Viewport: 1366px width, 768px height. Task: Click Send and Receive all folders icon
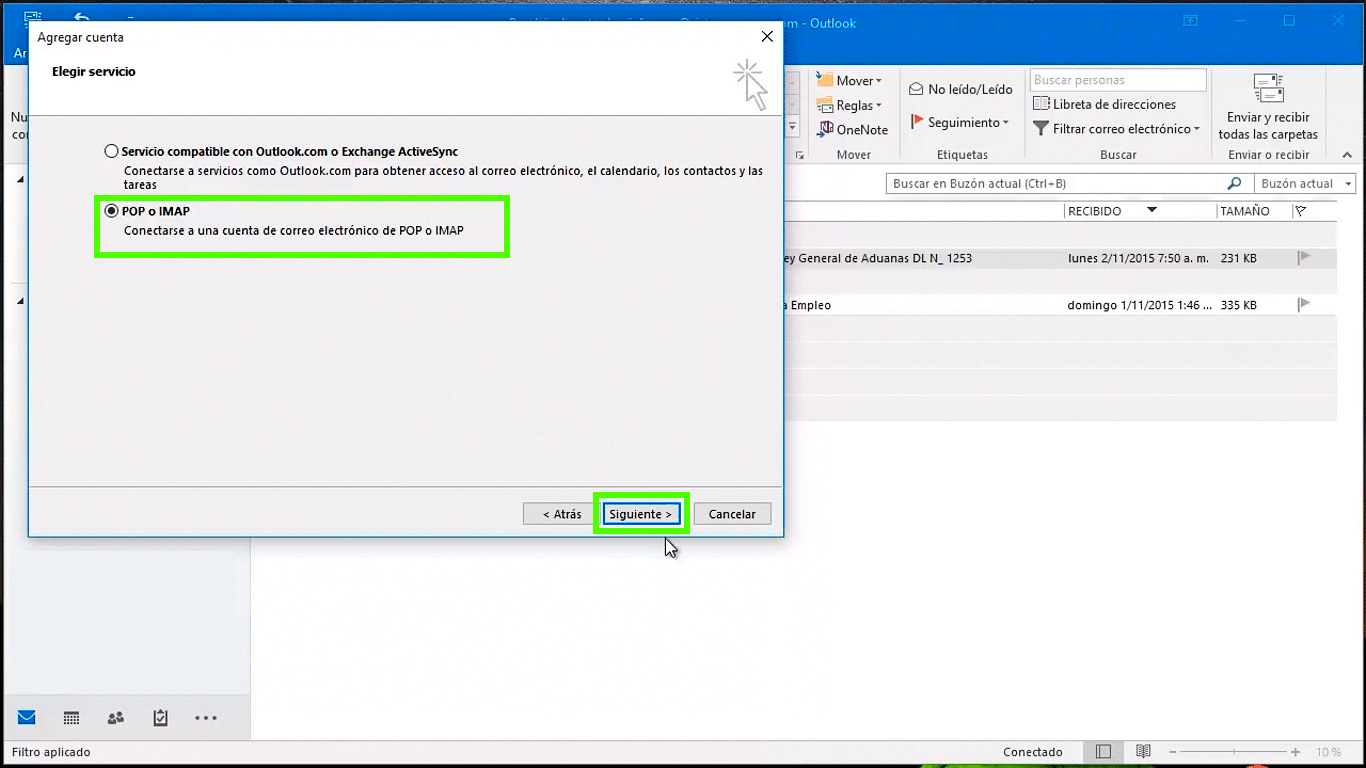pos(1268,90)
